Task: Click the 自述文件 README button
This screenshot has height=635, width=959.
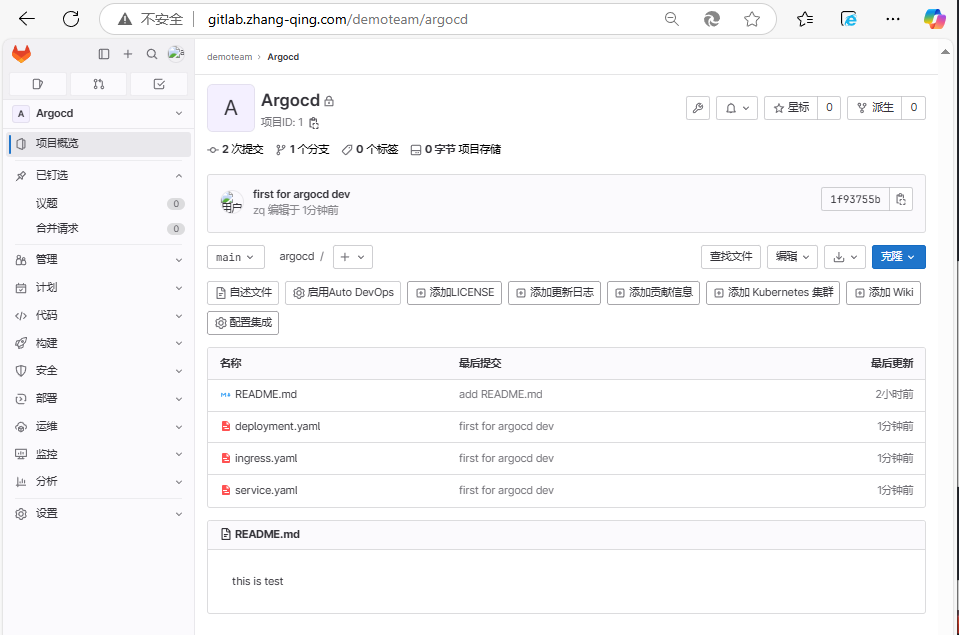Action: coord(243,292)
